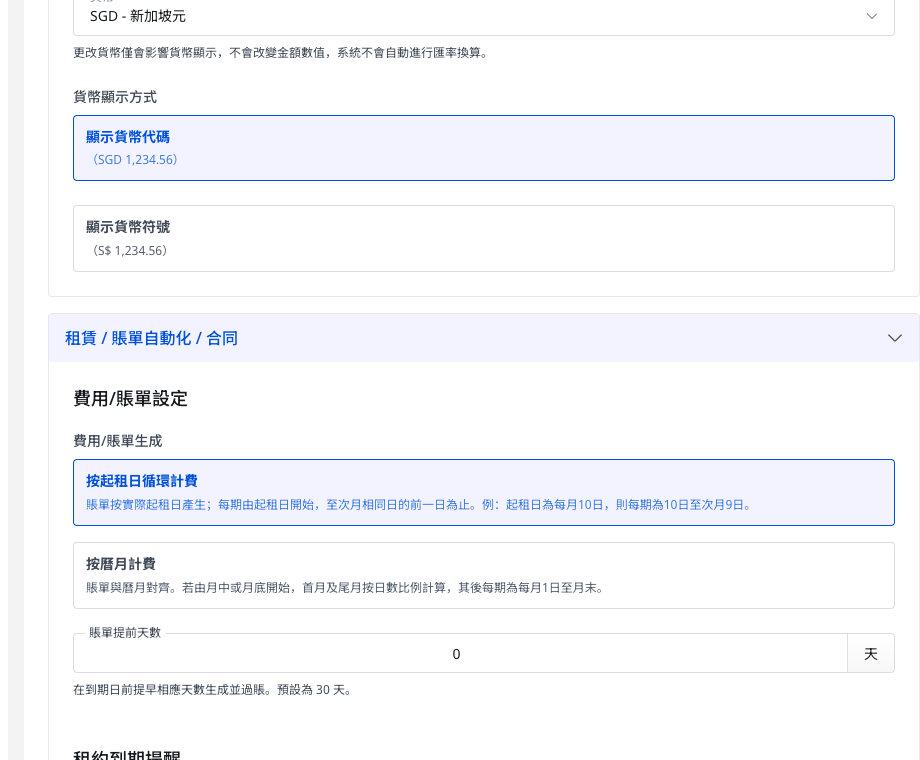The image size is (920, 760).
Task: Select the 顯示貨幣代碼 display option
Action: 483,148
